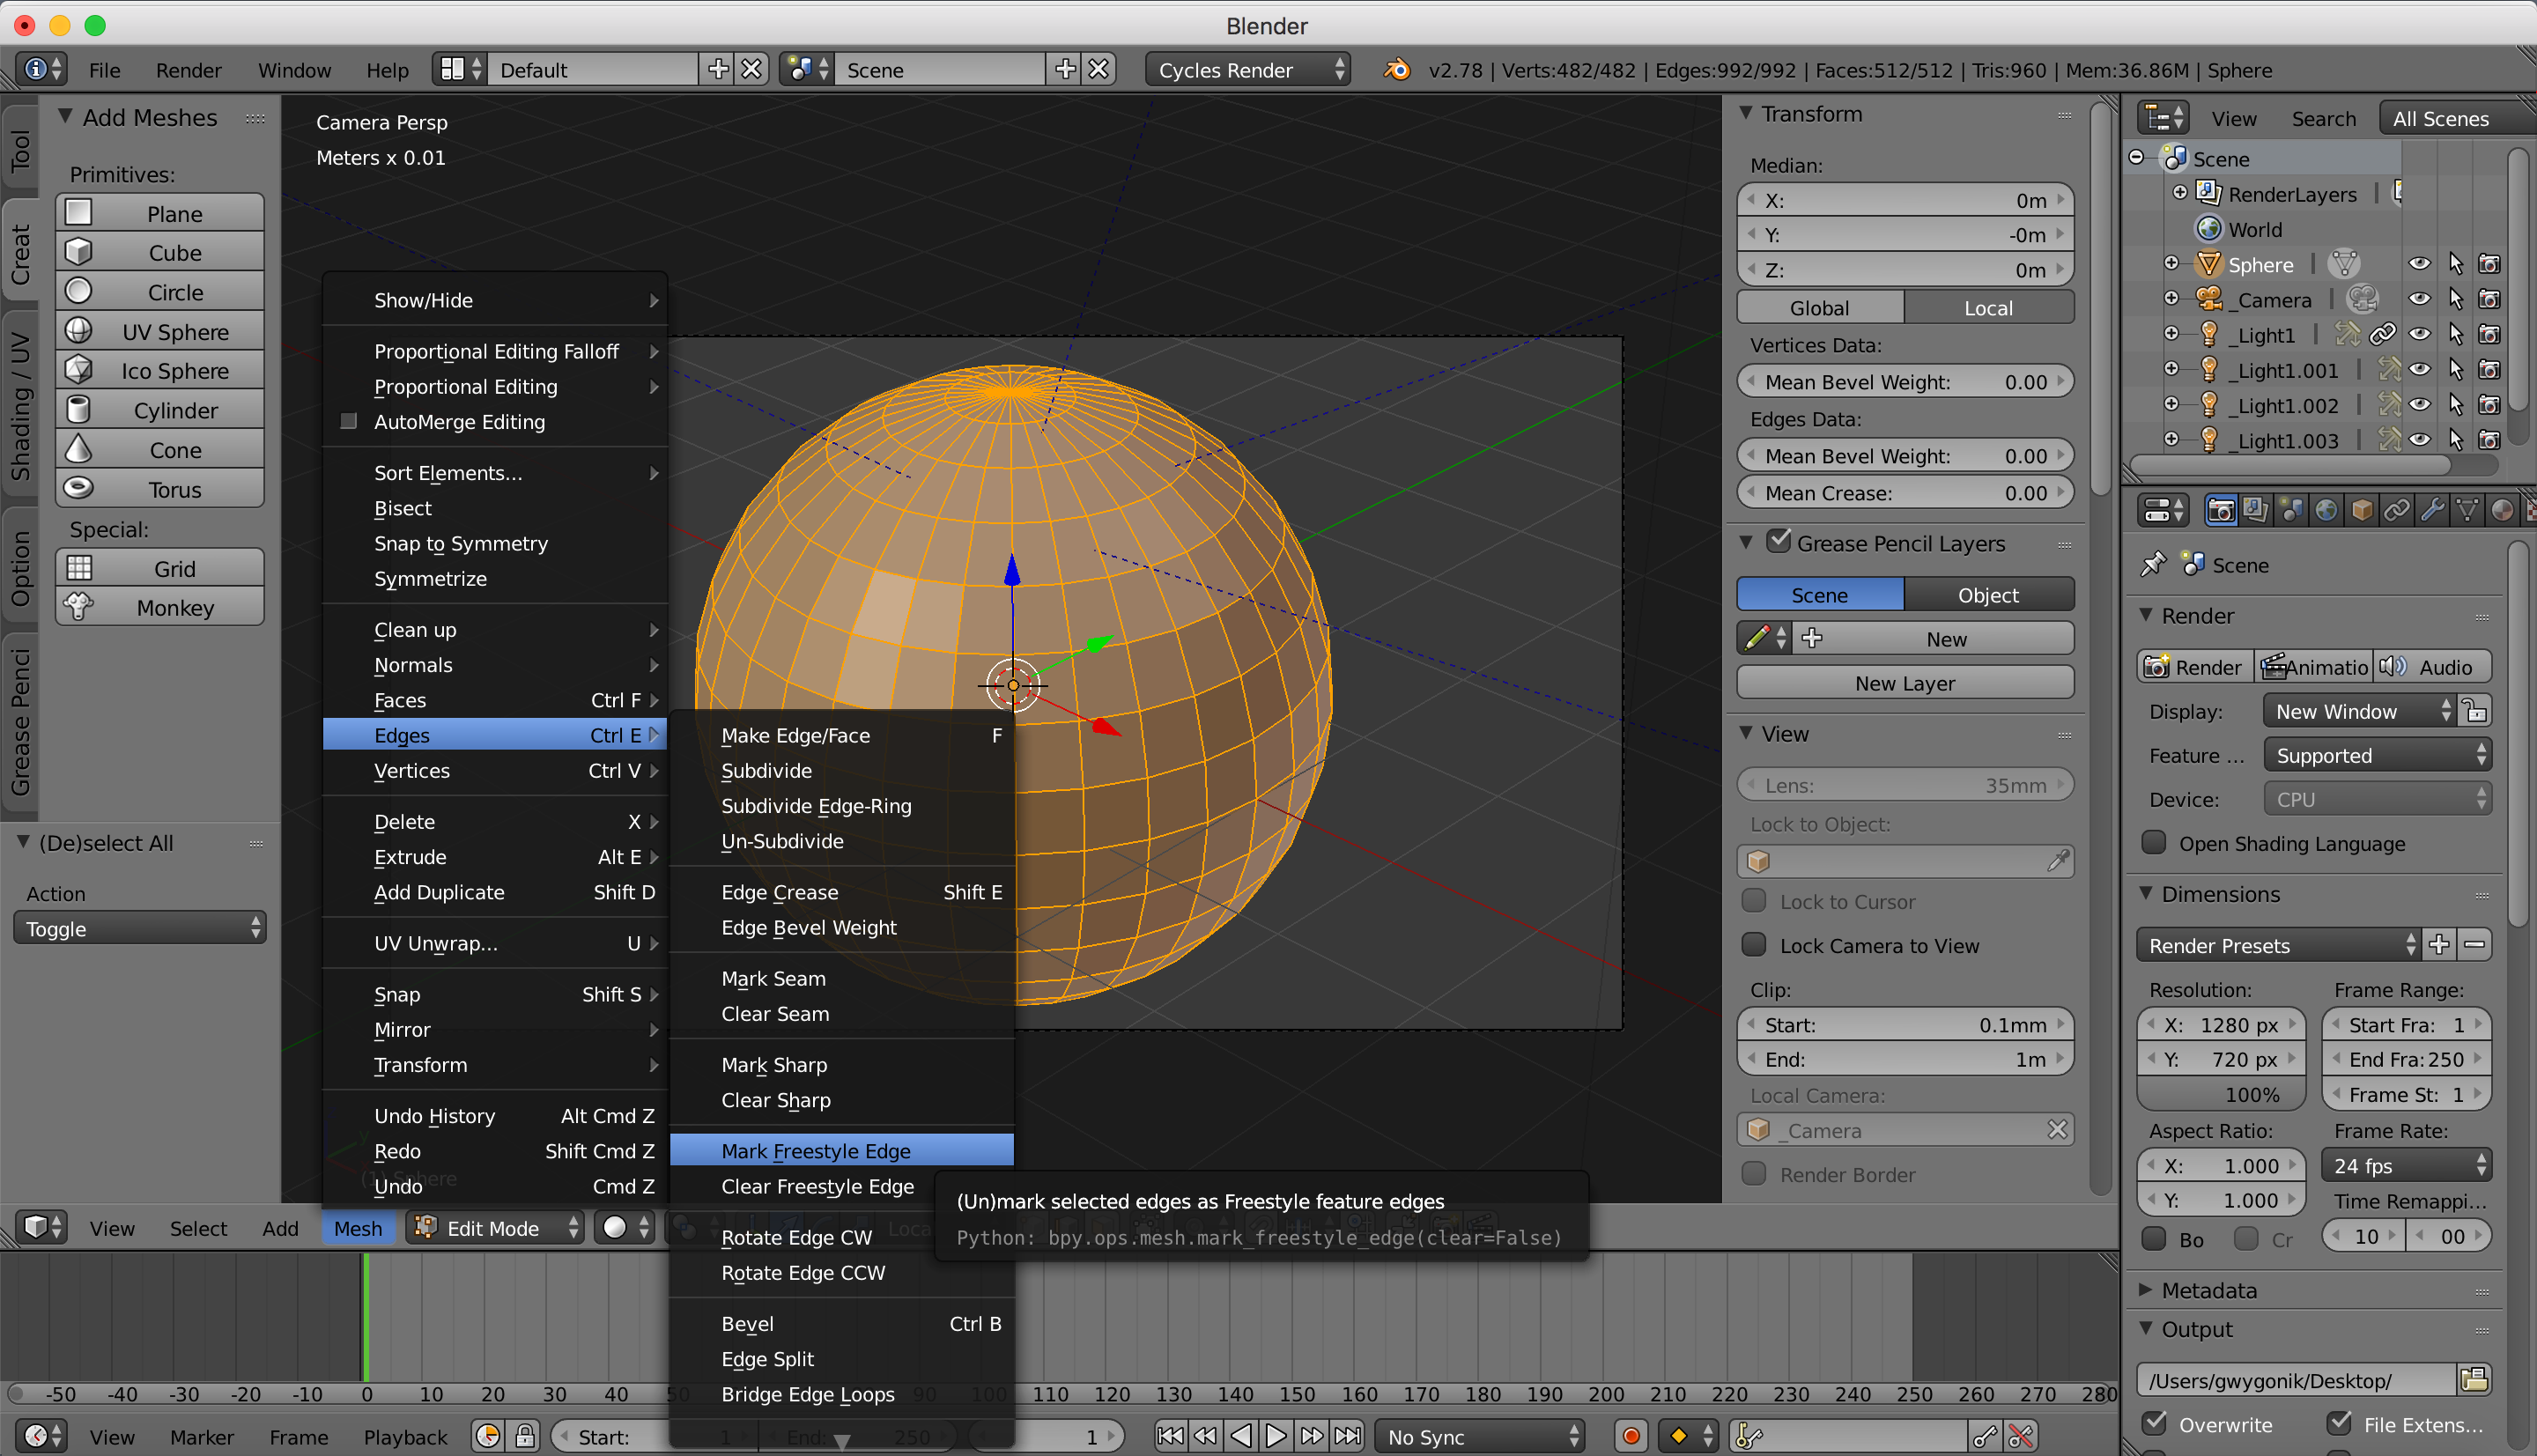The height and width of the screenshot is (1456, 2537).
Task: Jump to the timeline's last frame
Action: (1347, 1436)
